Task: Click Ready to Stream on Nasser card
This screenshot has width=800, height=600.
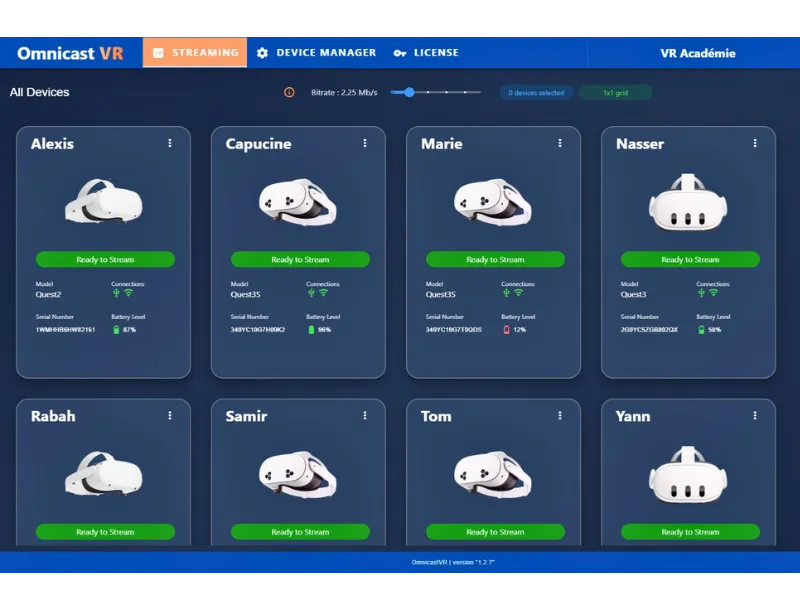Action: [x=690, y=259]
